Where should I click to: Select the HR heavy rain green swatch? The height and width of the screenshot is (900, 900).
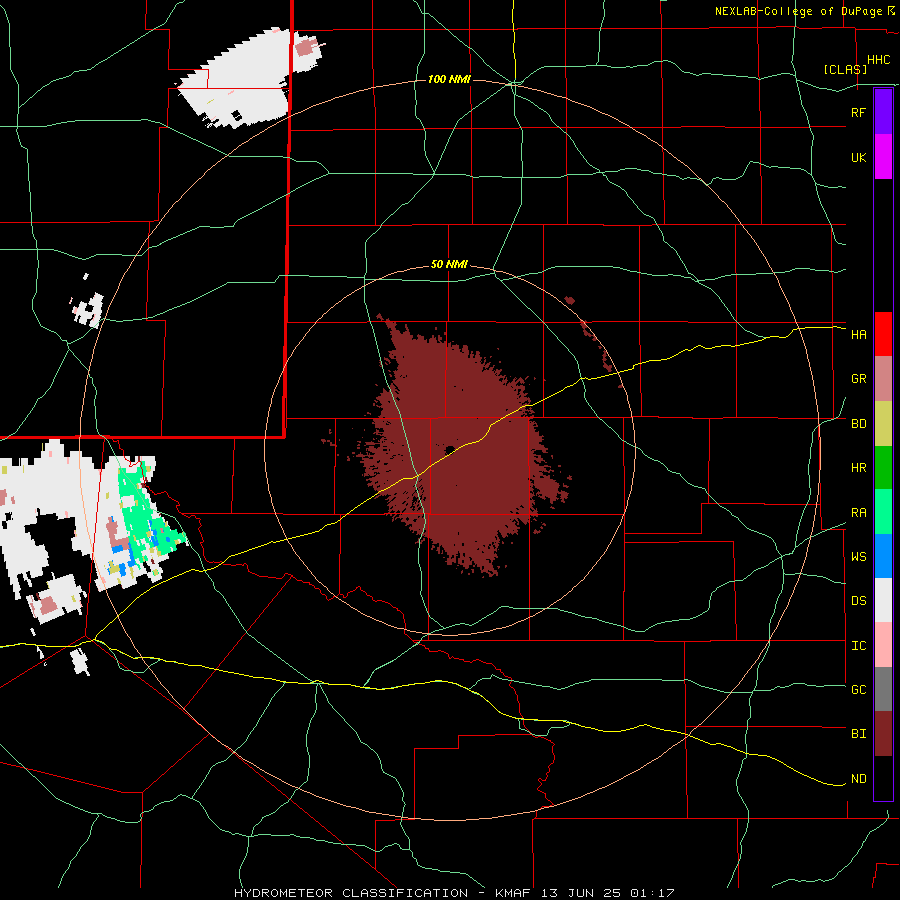[x=883, y=467]
